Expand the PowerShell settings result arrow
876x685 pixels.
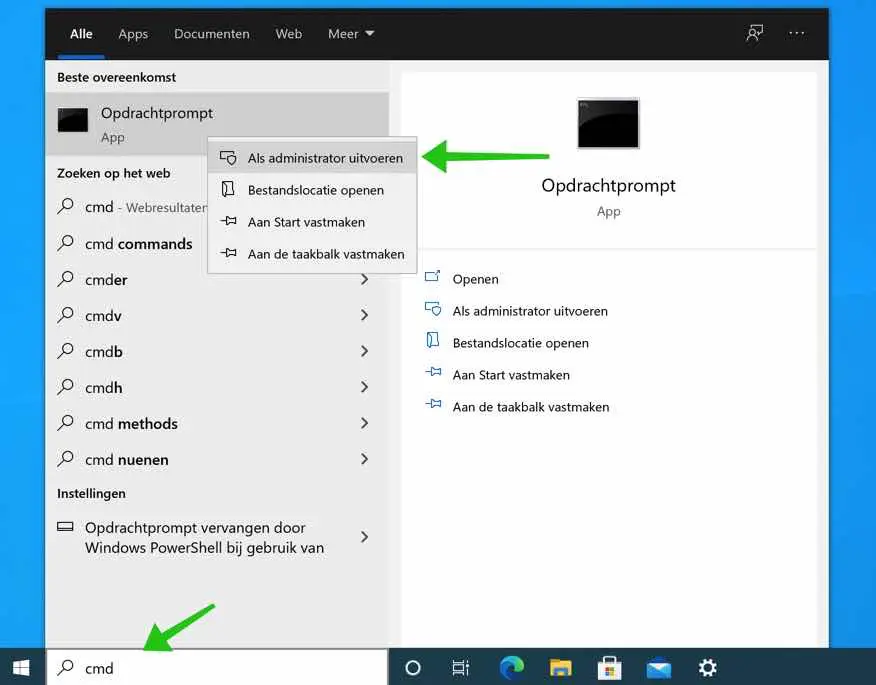(x=364, y=537)
